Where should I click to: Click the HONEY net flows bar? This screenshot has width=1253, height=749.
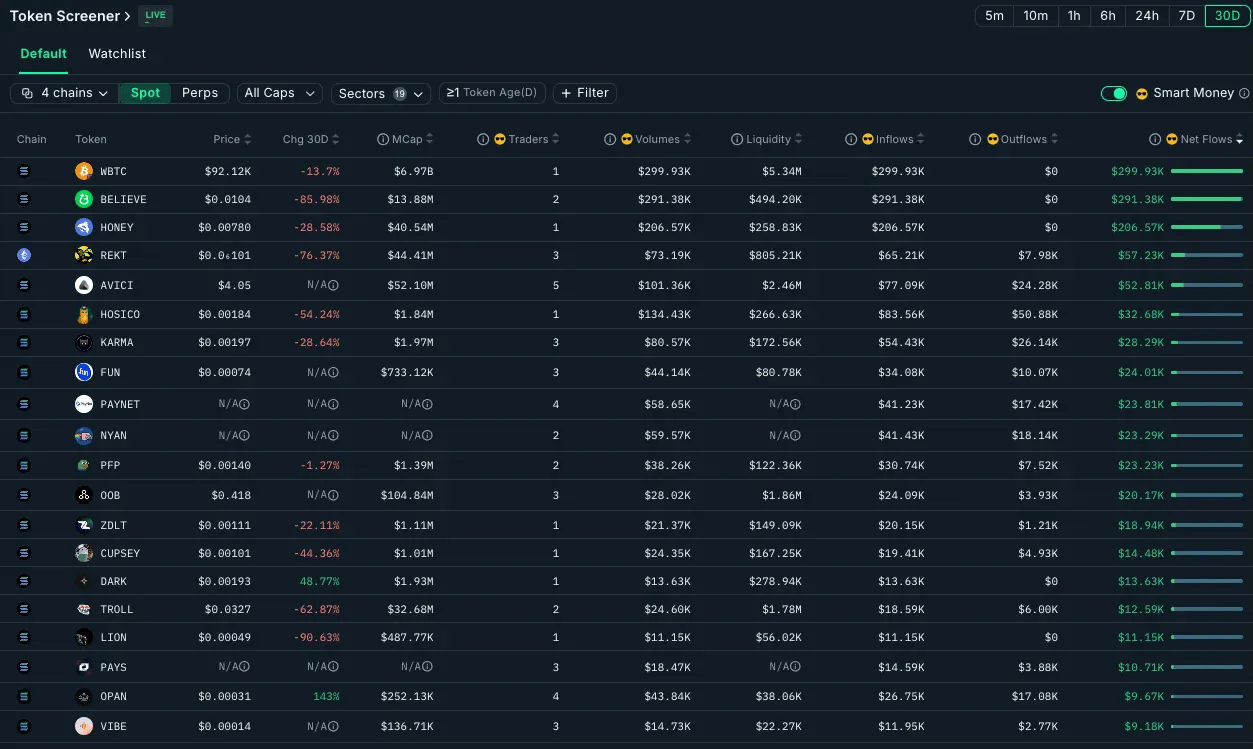click(1207, 227)
